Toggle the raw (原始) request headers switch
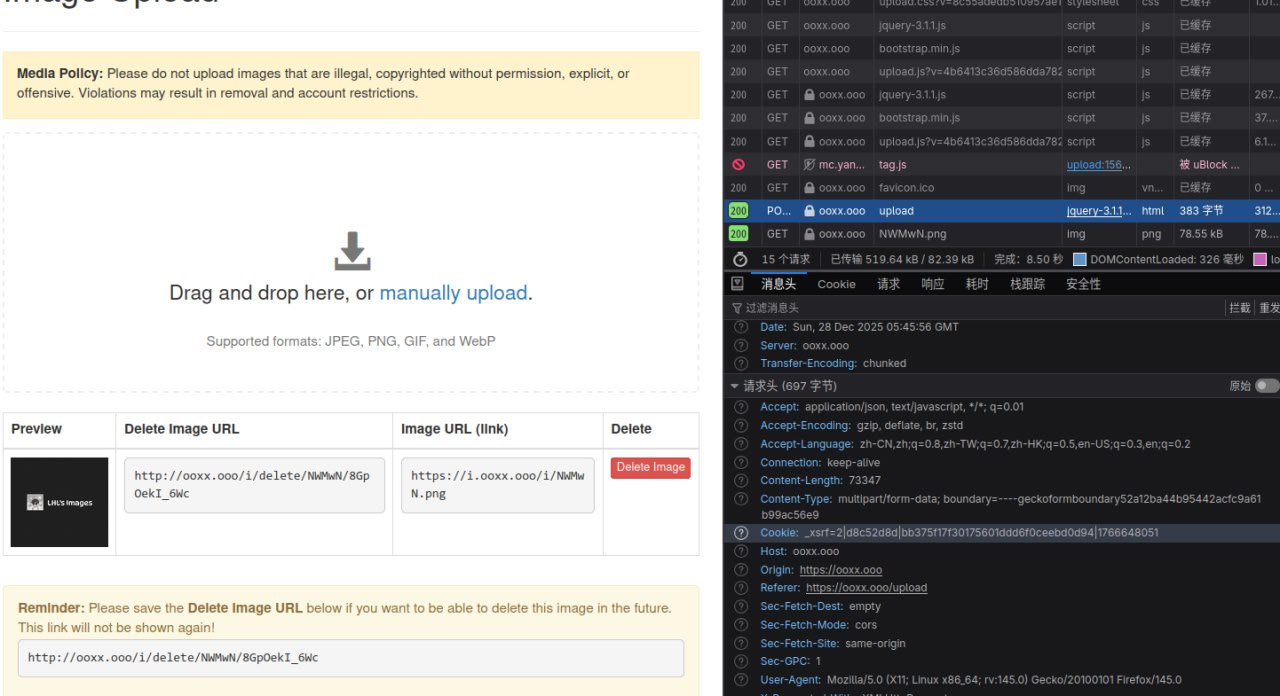 coord(1266,386)
